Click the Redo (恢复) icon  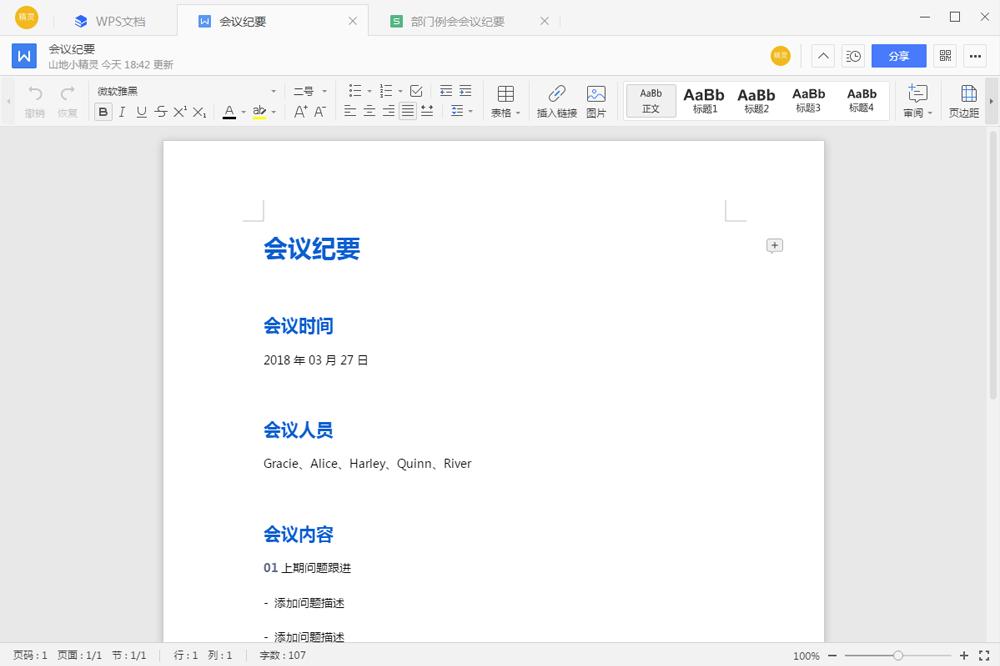pyautogui.click(x=68, y=101)
